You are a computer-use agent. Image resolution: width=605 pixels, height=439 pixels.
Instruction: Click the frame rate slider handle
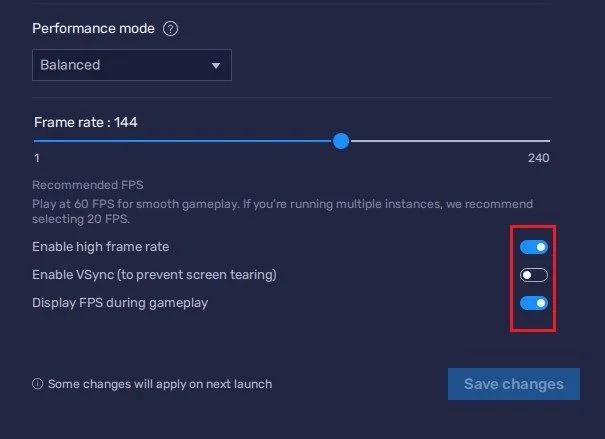(341, 141)
